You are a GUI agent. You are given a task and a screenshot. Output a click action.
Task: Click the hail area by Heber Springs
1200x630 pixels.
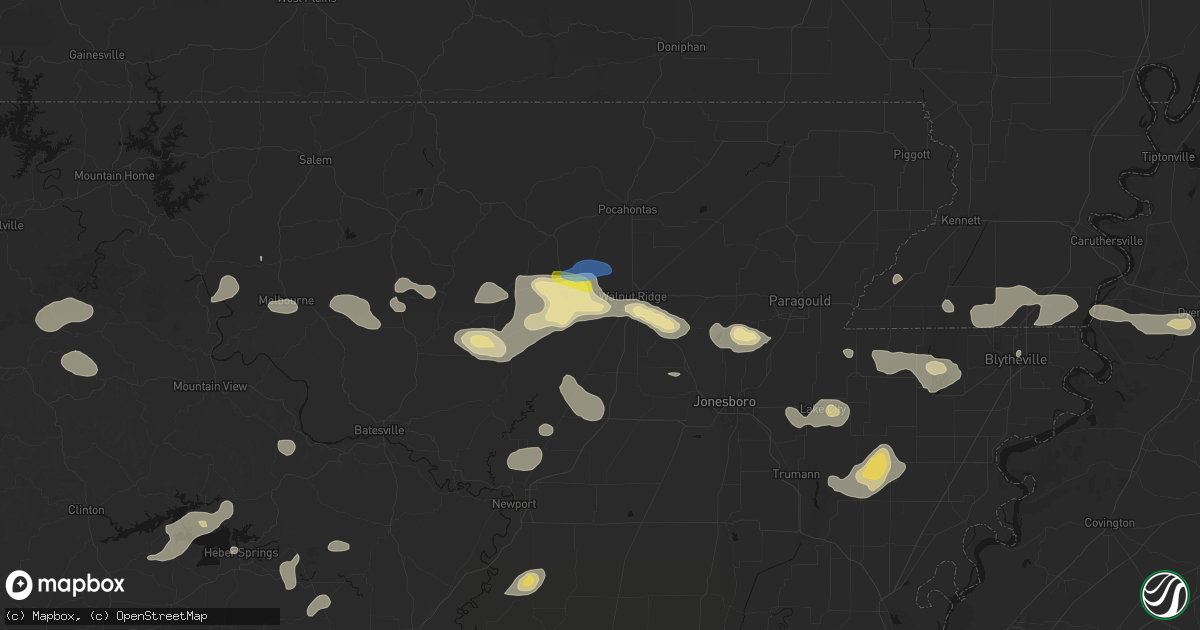[193, 529]
